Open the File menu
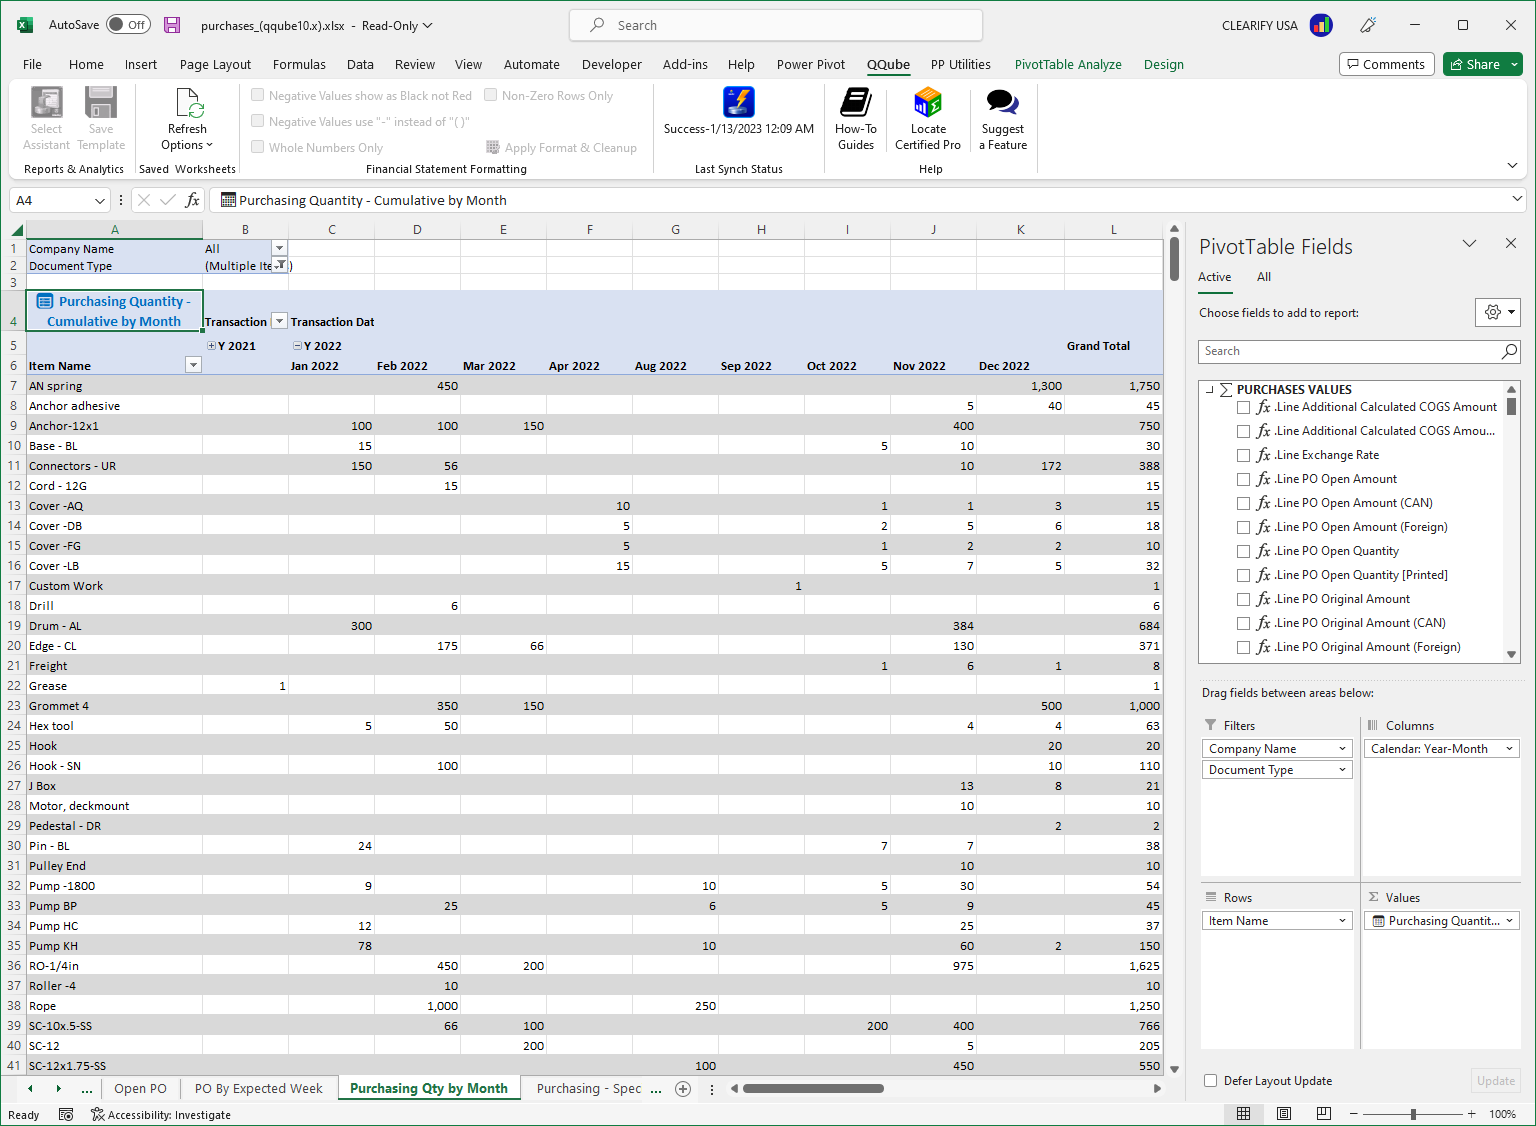 [32, 64]
